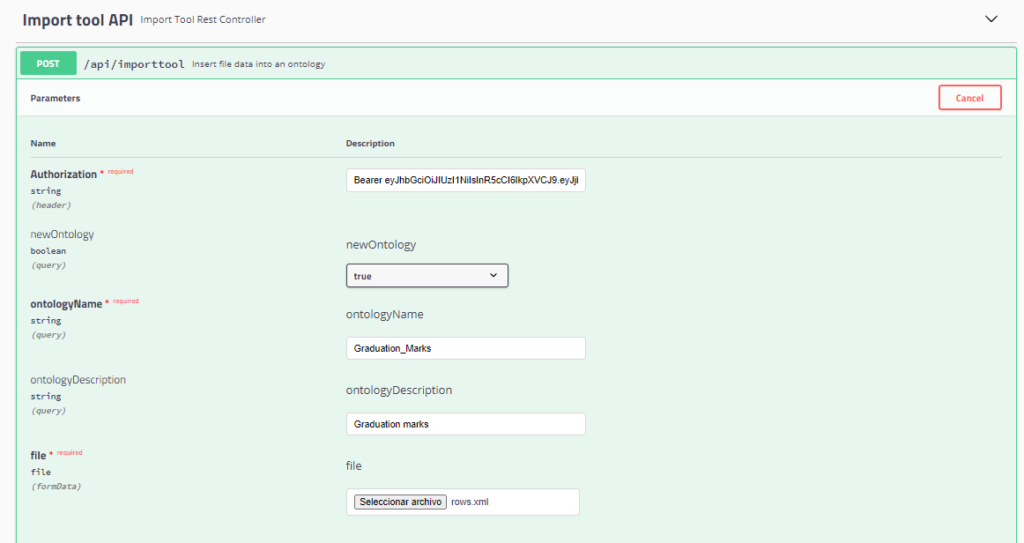1024x543 pixels.
Task: Click the boolean type label under newOntology
Action: coord(48,251)
